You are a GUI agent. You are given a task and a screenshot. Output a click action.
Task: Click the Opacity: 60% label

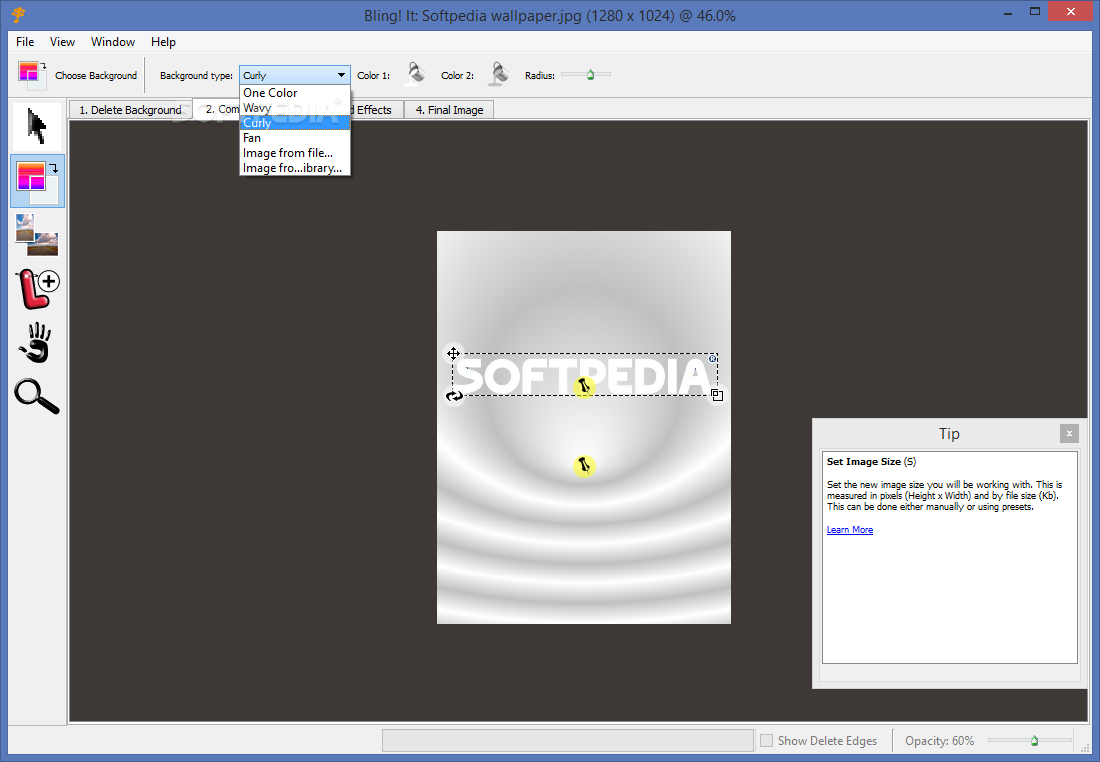[939, 740]
